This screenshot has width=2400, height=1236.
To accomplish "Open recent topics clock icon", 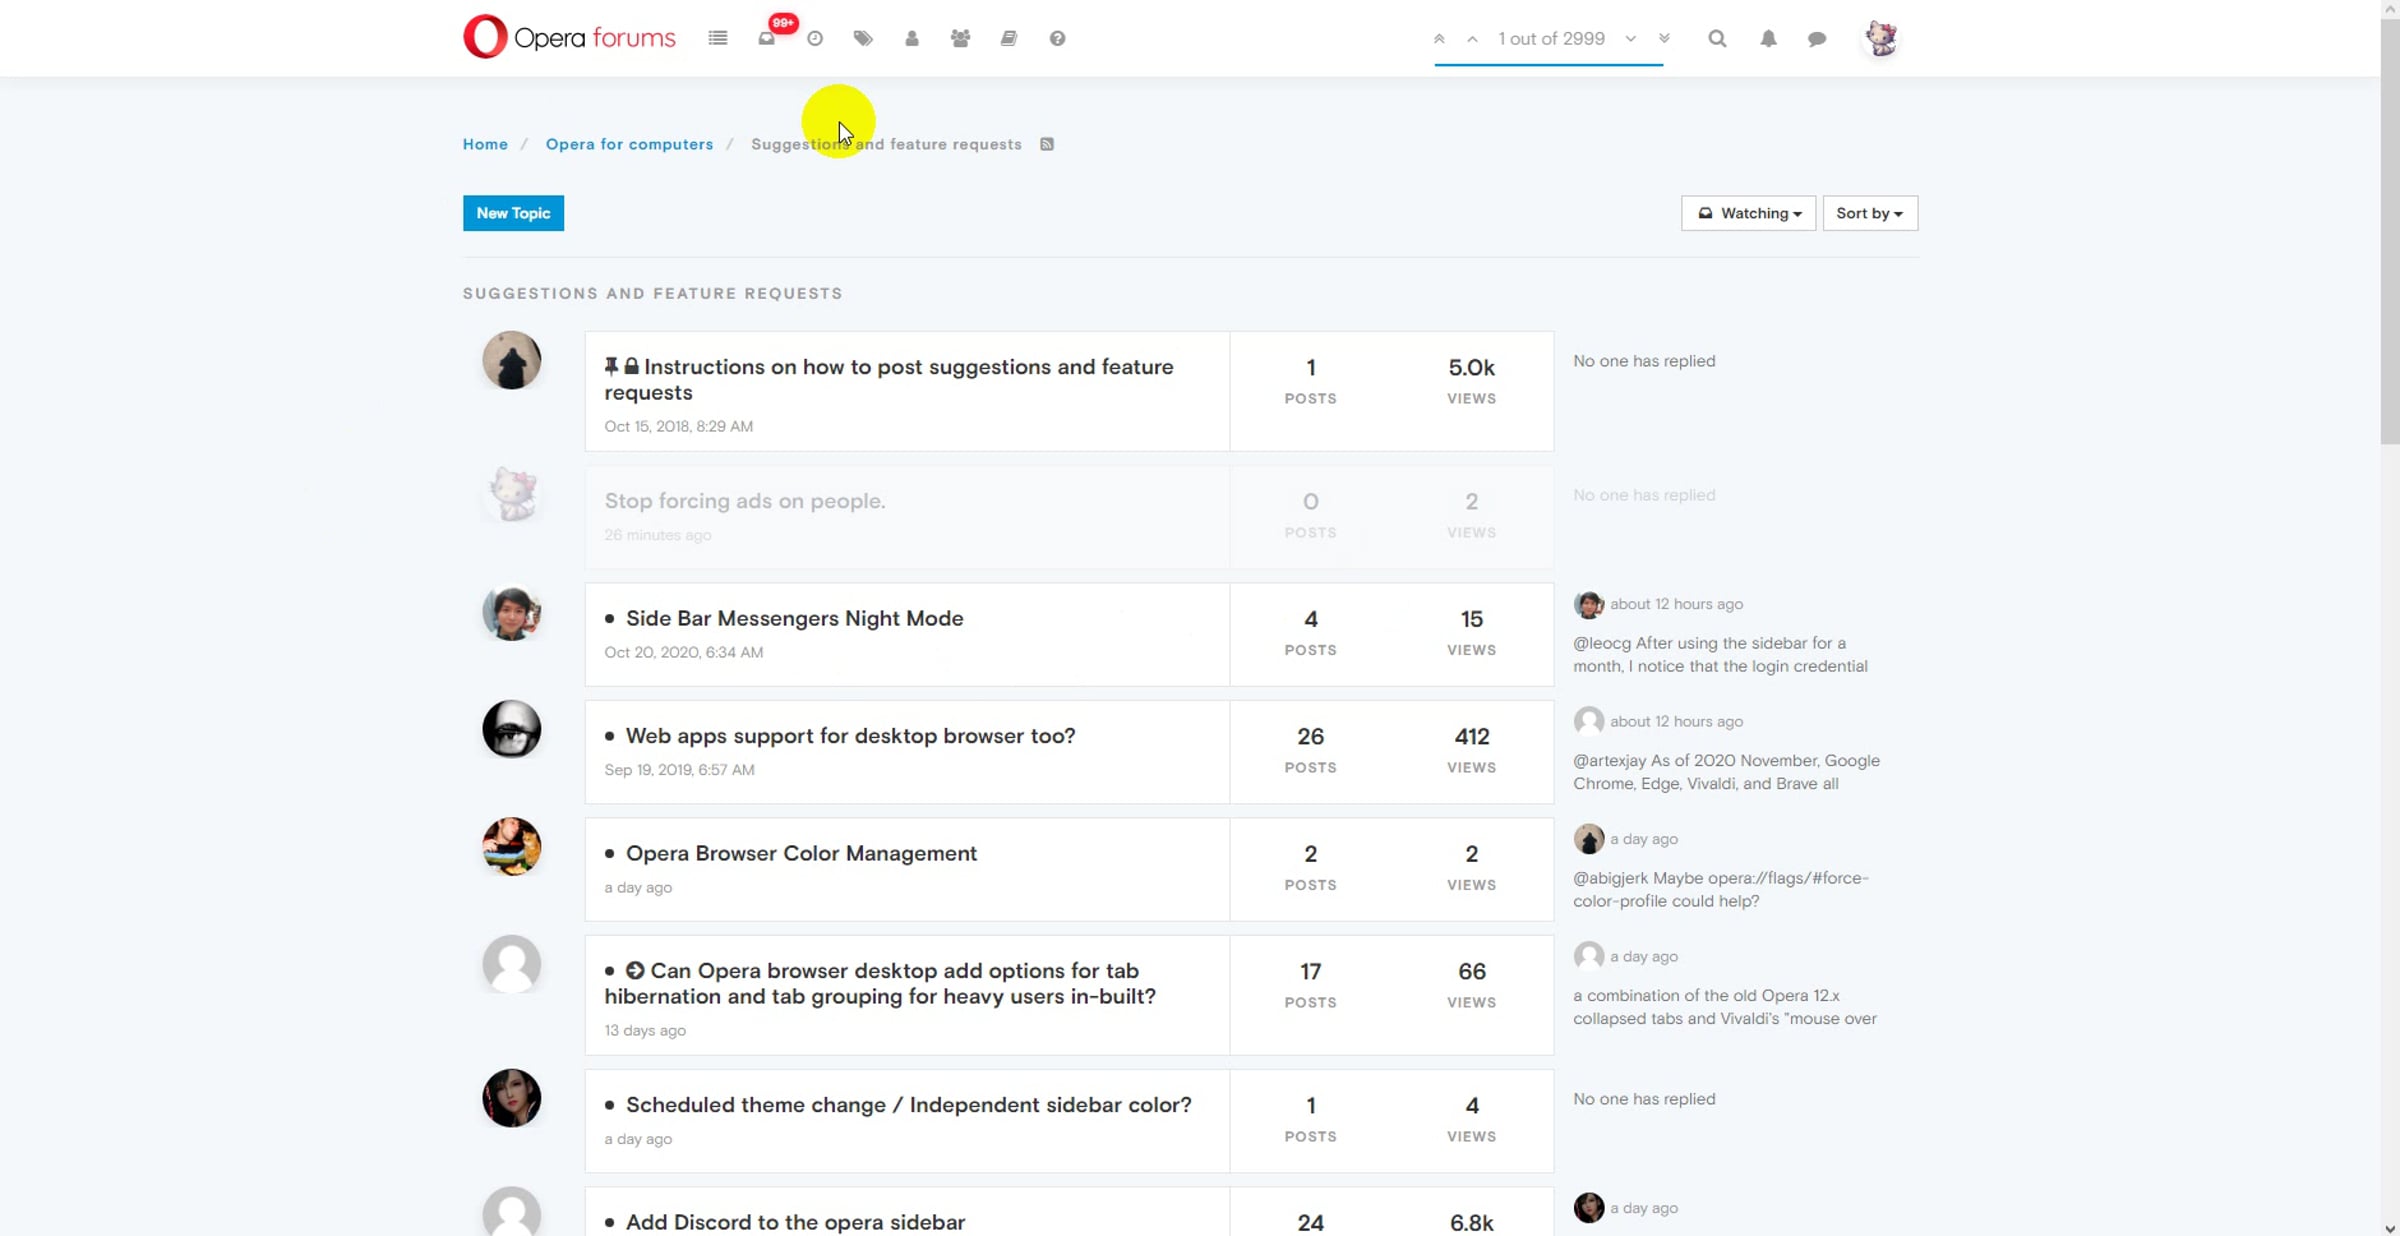I will (x=815, y=38).
